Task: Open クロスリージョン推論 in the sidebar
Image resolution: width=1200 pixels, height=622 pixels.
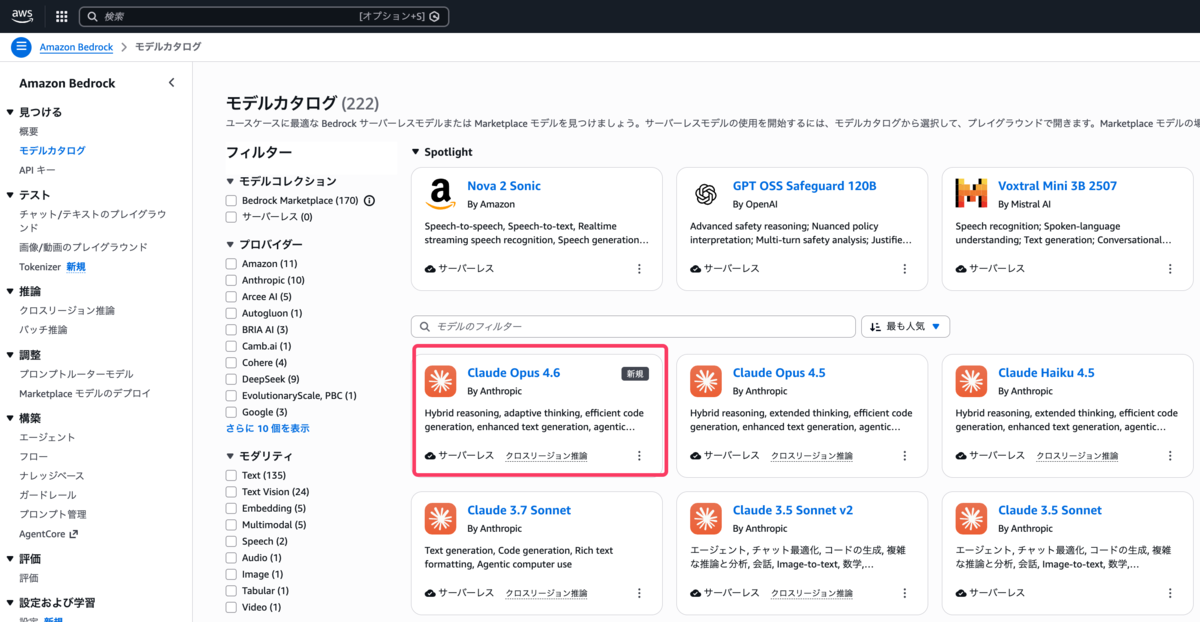Action: coord(67,310)
